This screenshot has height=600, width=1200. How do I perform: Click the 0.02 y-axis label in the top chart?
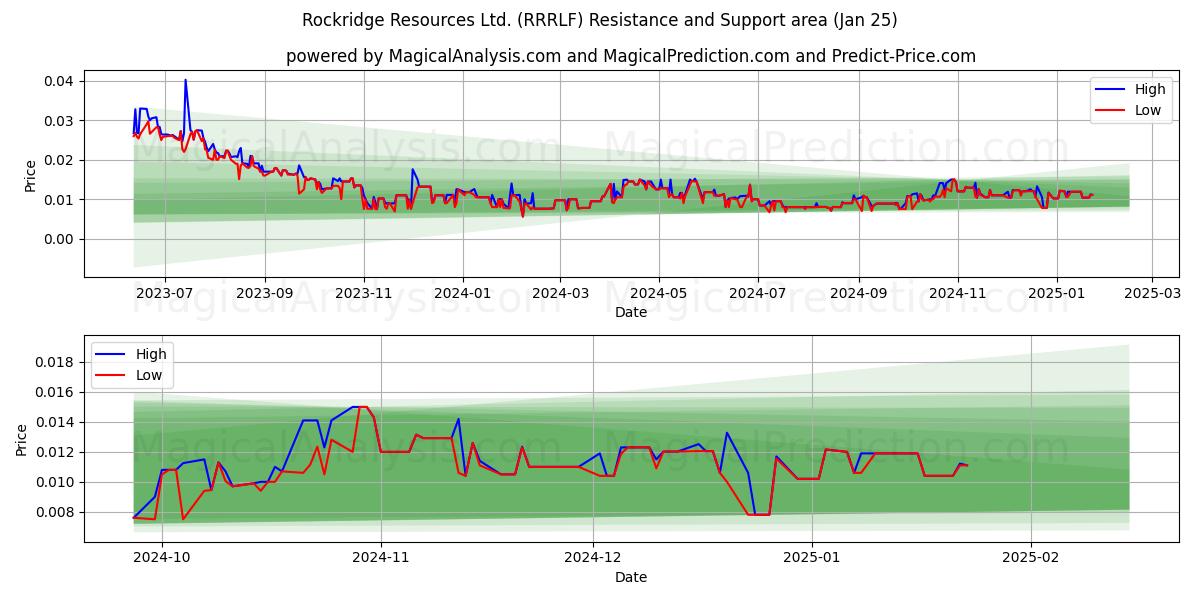[x=60, y=160]
